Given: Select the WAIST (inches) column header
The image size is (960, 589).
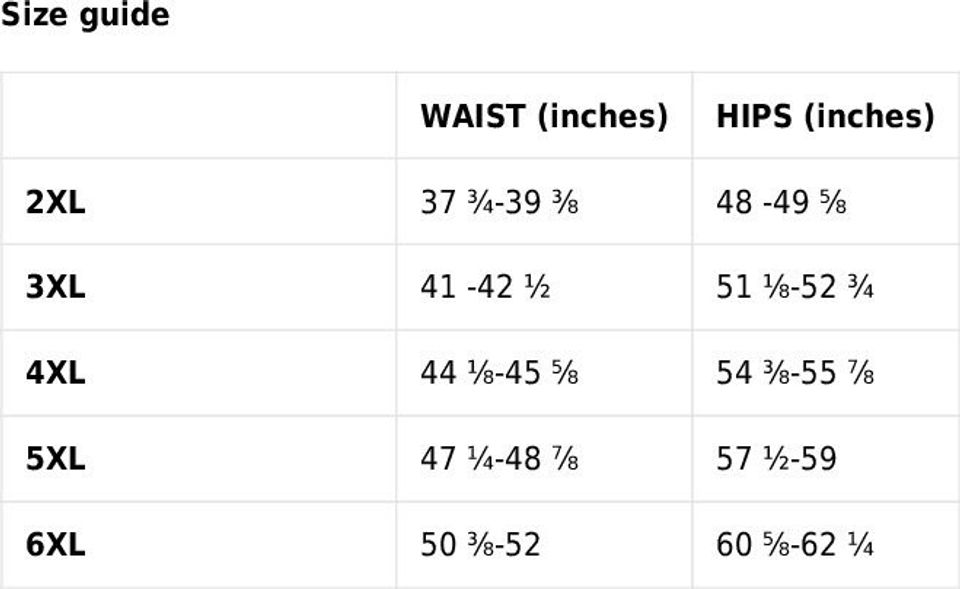Looking at the screenshot, I should (x=543, y=116).
